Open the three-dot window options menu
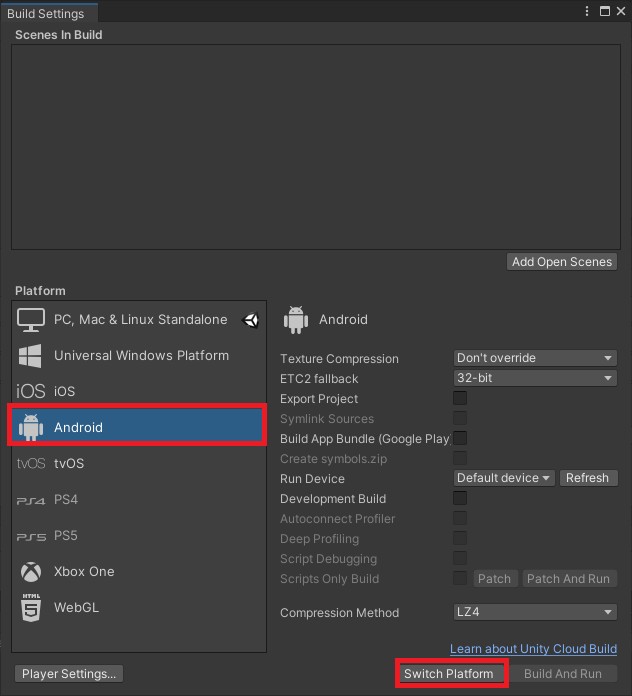Image resolution: width=632 pixels, height=696 pixels. [x=587, y=11]
